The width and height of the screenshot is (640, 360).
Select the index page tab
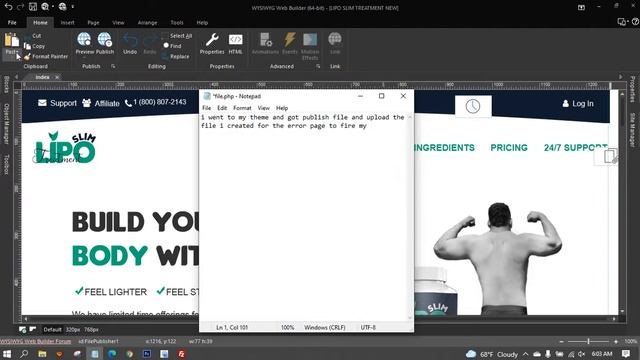[x=42, y=77]
